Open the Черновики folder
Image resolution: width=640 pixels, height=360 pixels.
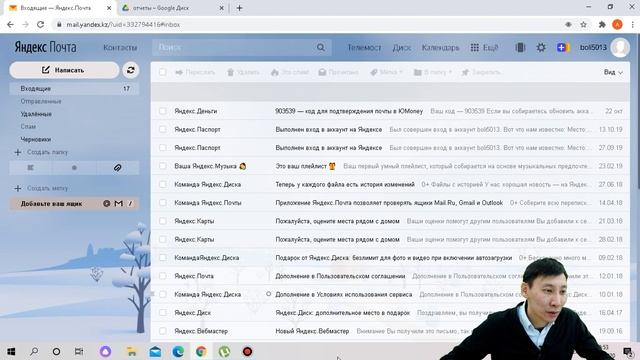click(36, 139)
